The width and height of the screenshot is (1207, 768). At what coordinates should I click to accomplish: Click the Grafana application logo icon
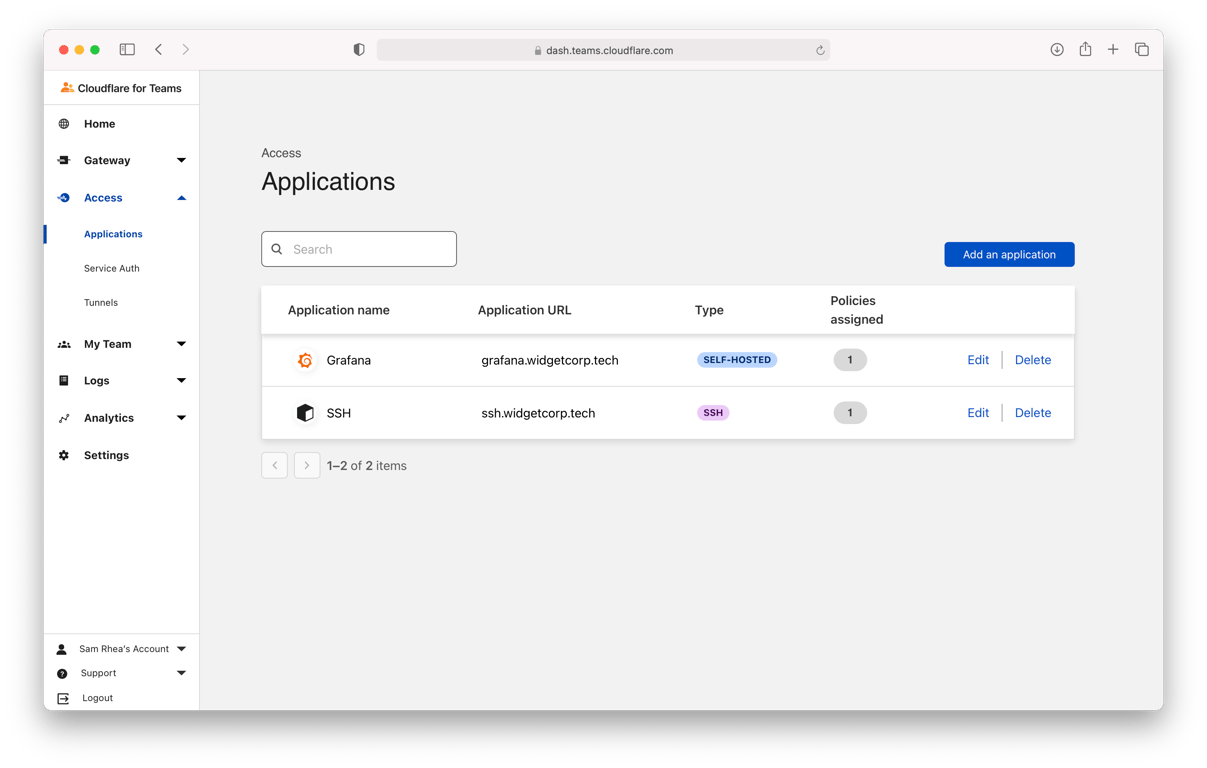305,360
